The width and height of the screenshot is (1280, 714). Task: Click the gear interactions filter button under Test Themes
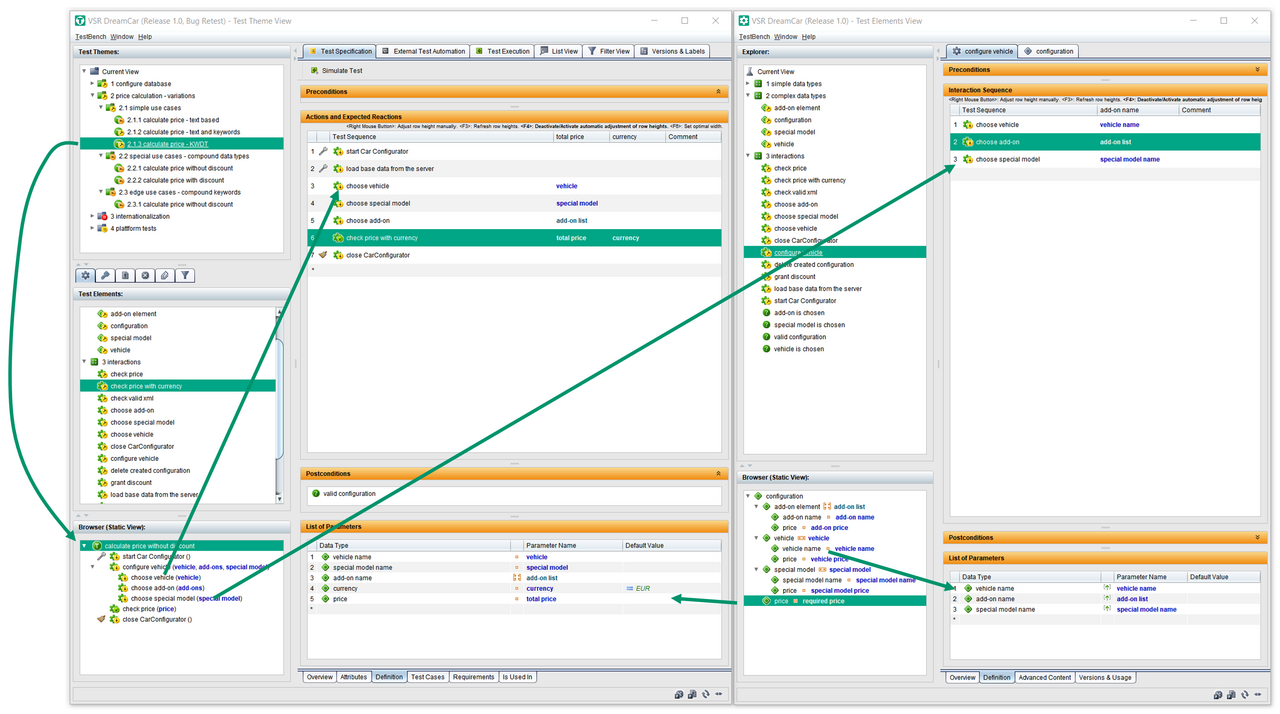point(85,275)
